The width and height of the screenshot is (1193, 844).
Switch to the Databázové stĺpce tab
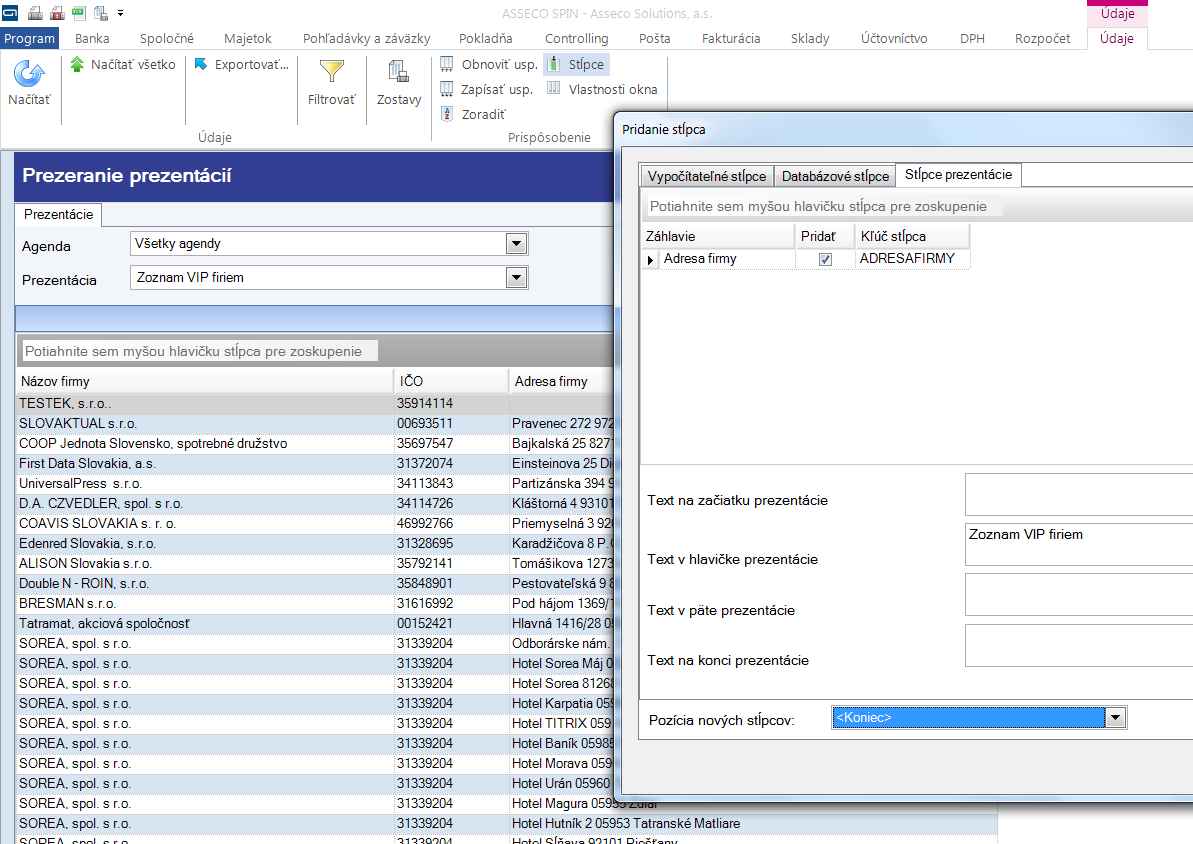pos(835,176)
